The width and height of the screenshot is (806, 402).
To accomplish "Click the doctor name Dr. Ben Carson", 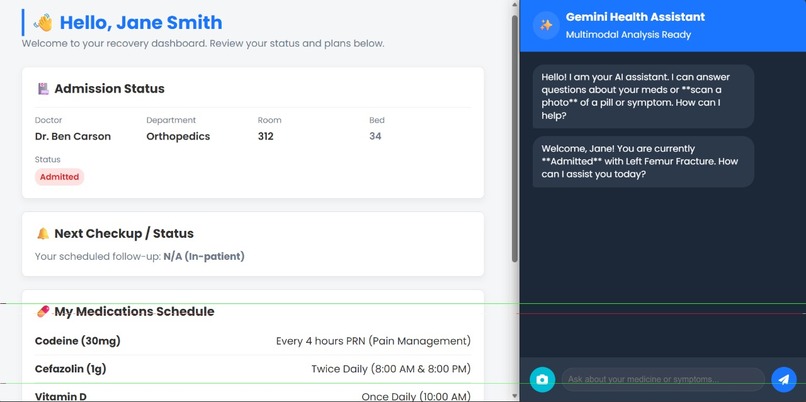I will point(73,137).
